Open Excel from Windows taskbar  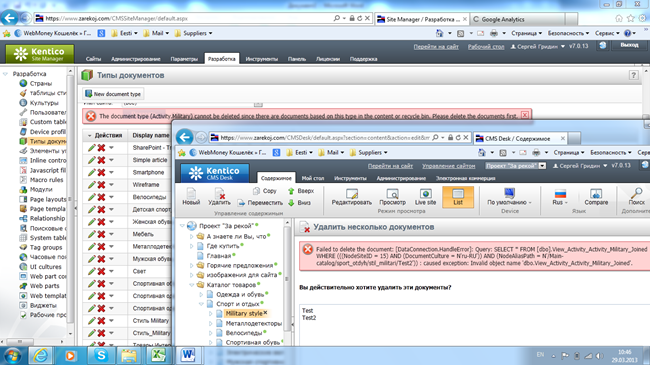(x=158, y=355)
